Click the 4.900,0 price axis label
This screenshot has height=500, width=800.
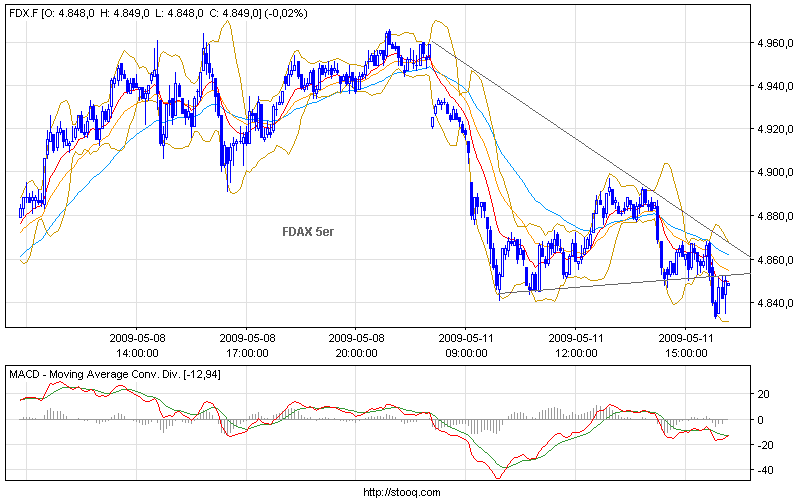pyautogui.click(x=775, y=172)
